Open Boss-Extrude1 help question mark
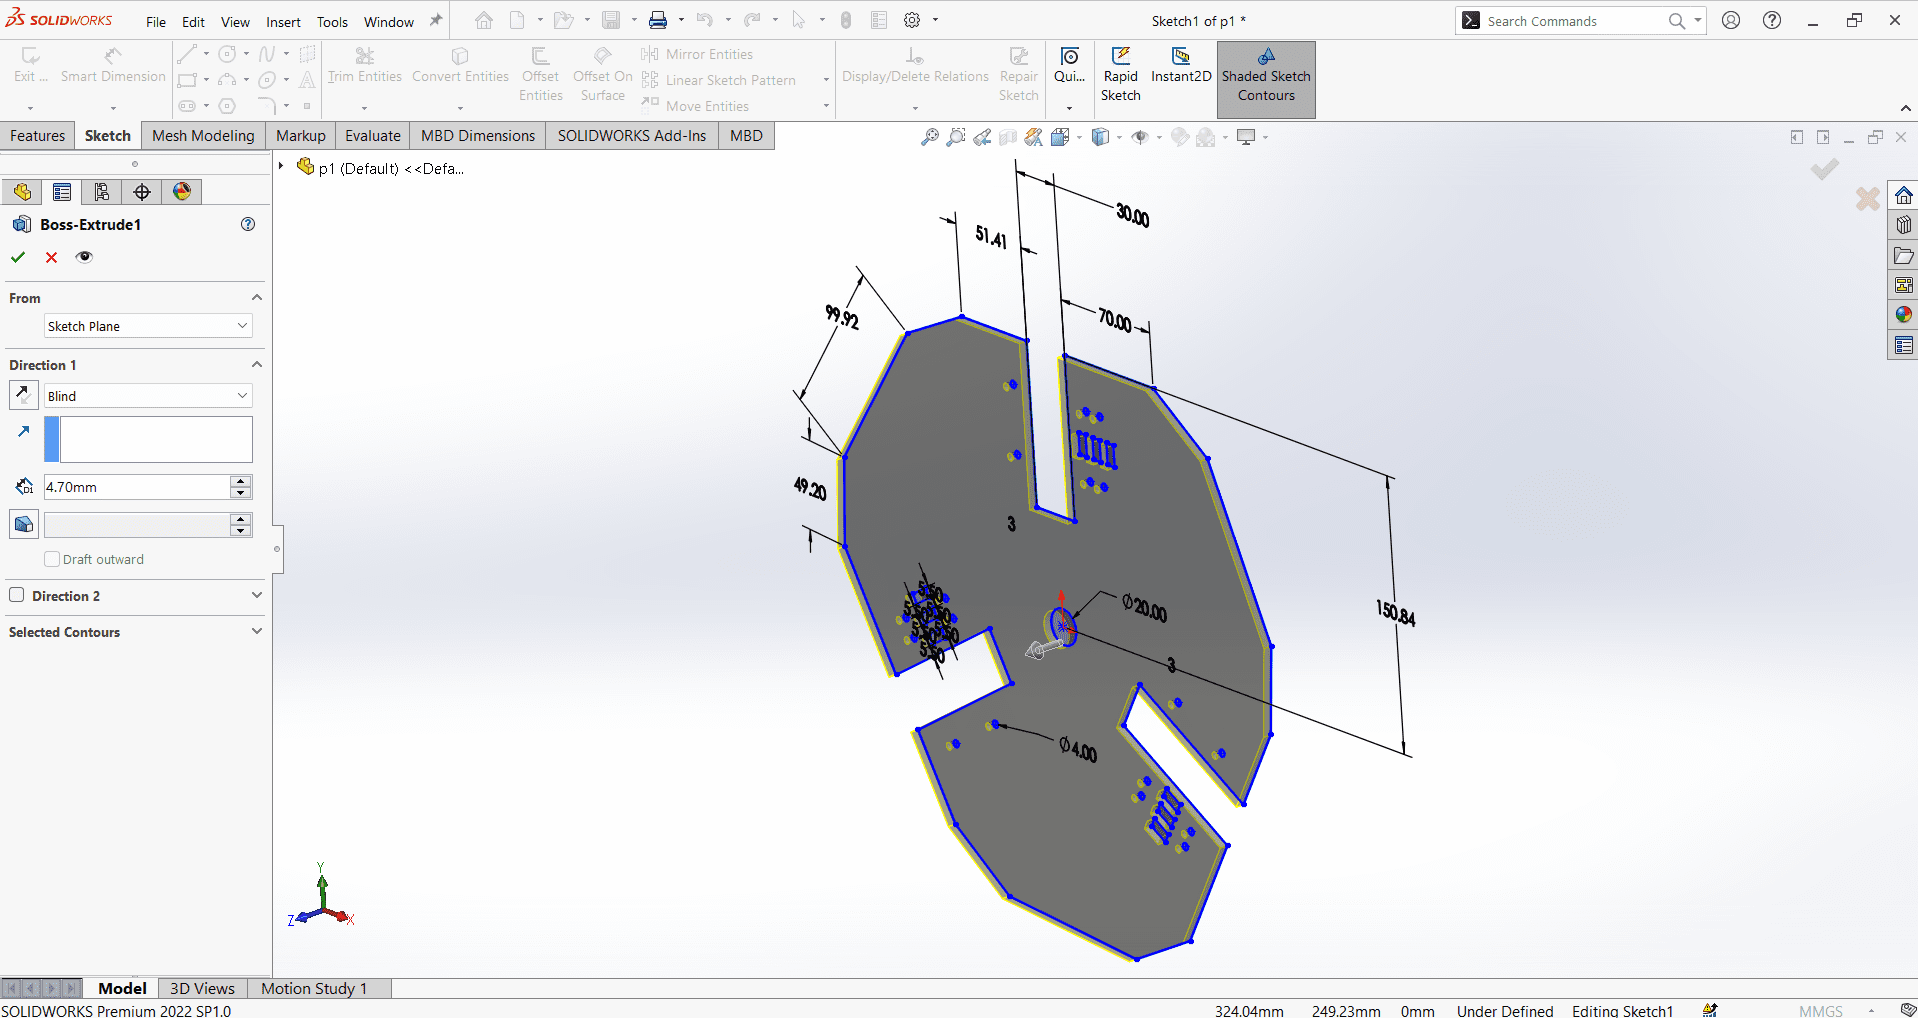Image resolution: width=1918 pixels, height=1018 pixels. 248,224
